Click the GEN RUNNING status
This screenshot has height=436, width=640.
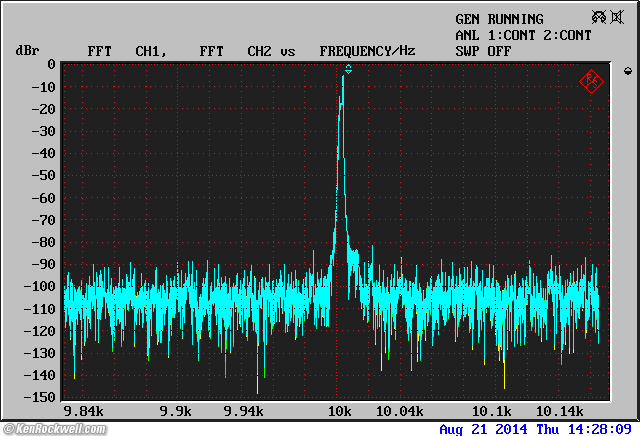coord(499,19)
